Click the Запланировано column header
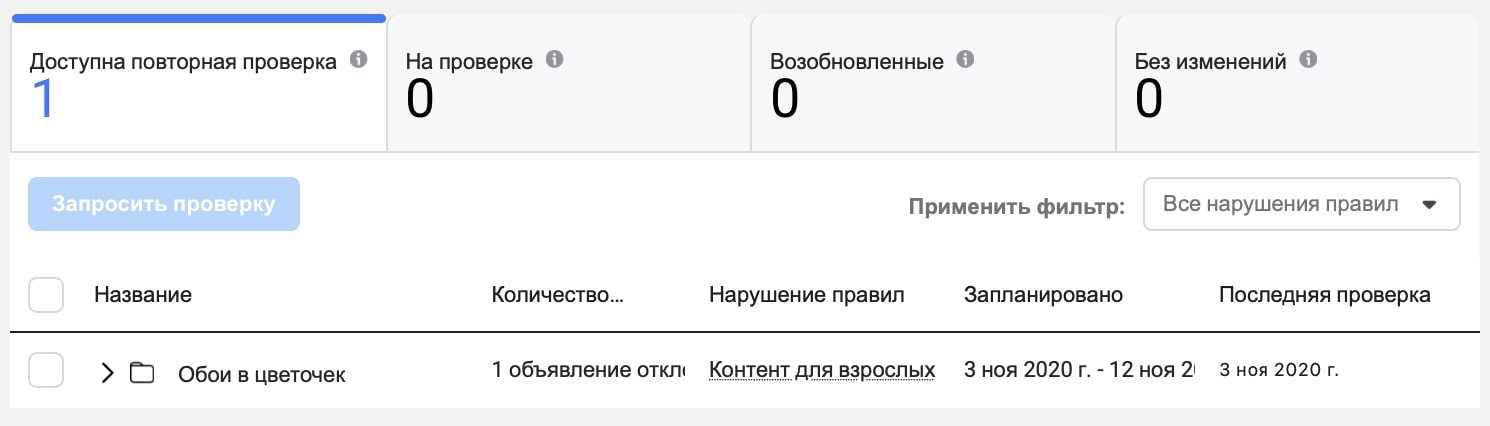The height and width of the screenshot is (426, 1490). point(1043,295)
